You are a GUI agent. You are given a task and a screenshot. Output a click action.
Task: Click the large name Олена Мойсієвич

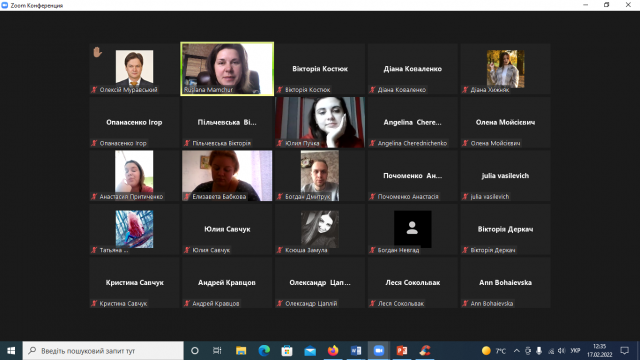(505, 122)
